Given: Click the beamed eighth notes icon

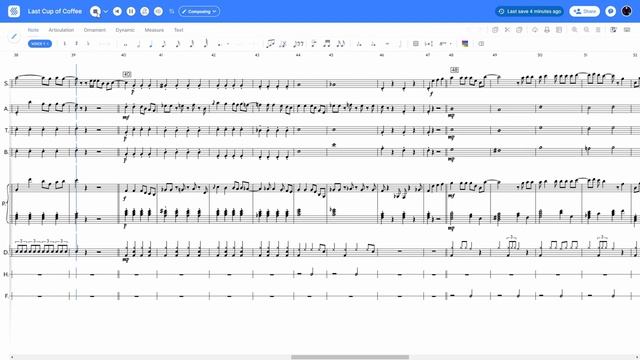Looking at the screenshot, I should (327, 44).
